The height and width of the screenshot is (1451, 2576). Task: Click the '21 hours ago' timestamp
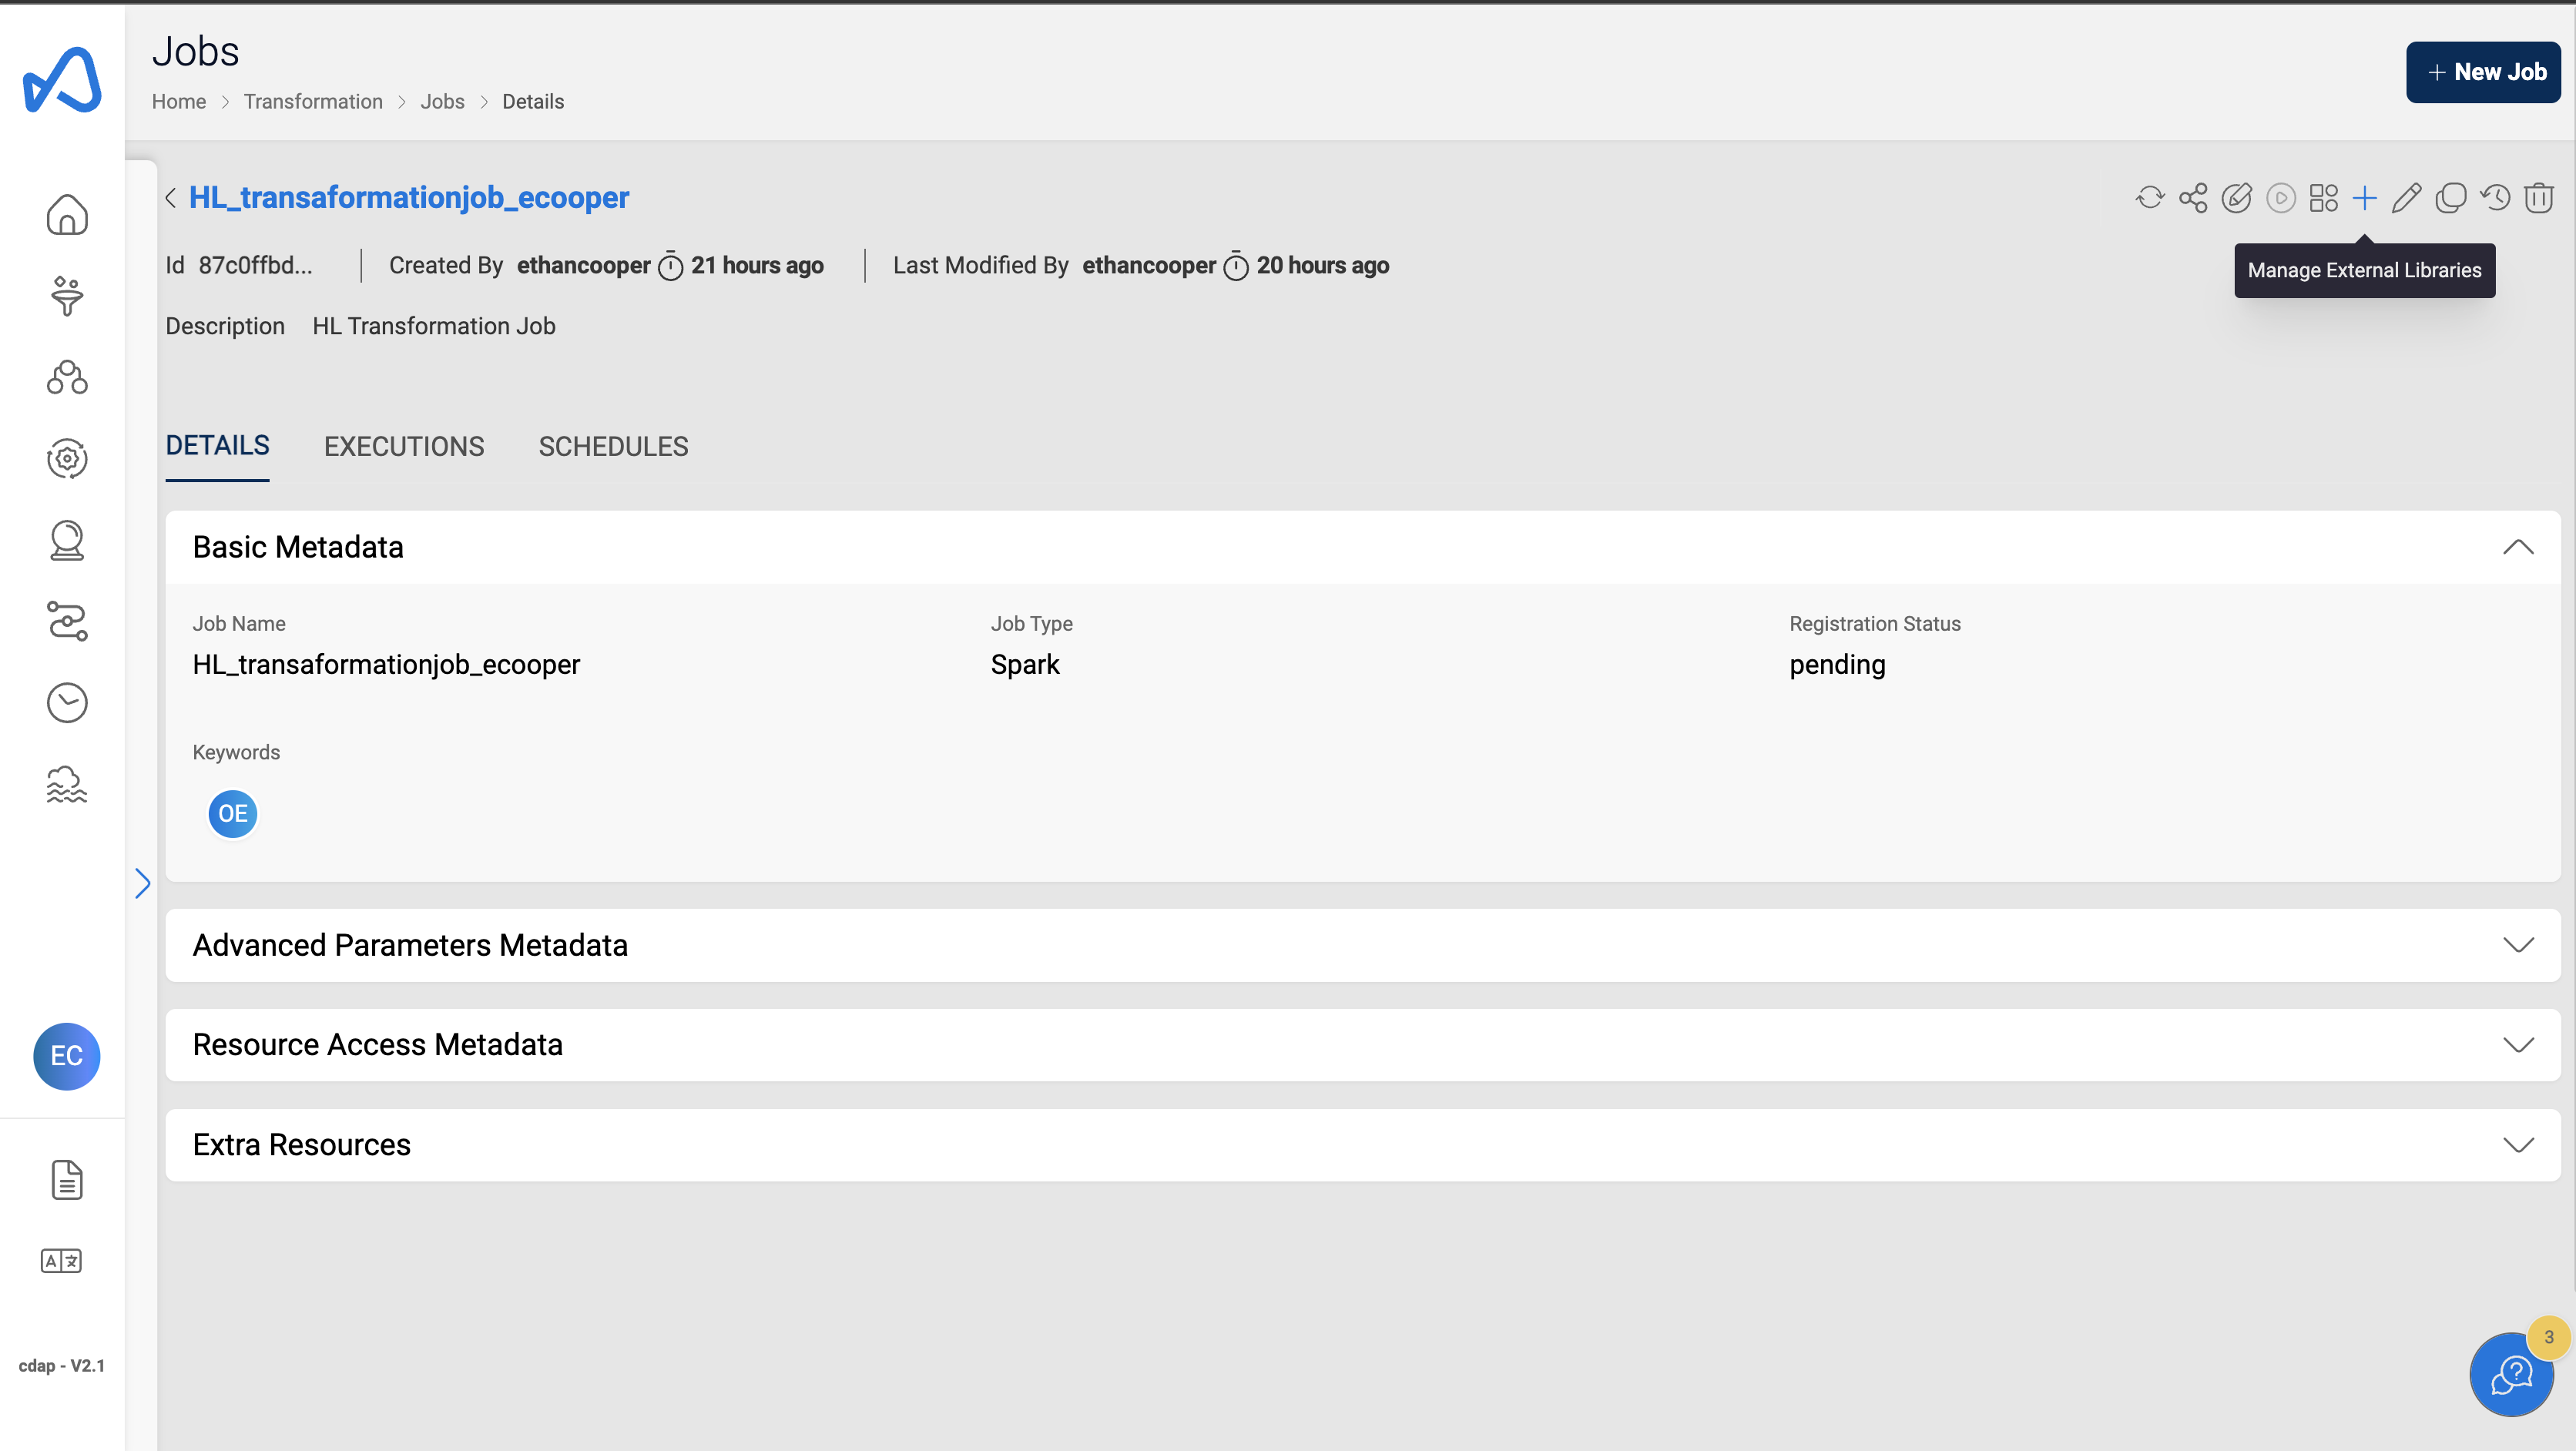[757, 266]
